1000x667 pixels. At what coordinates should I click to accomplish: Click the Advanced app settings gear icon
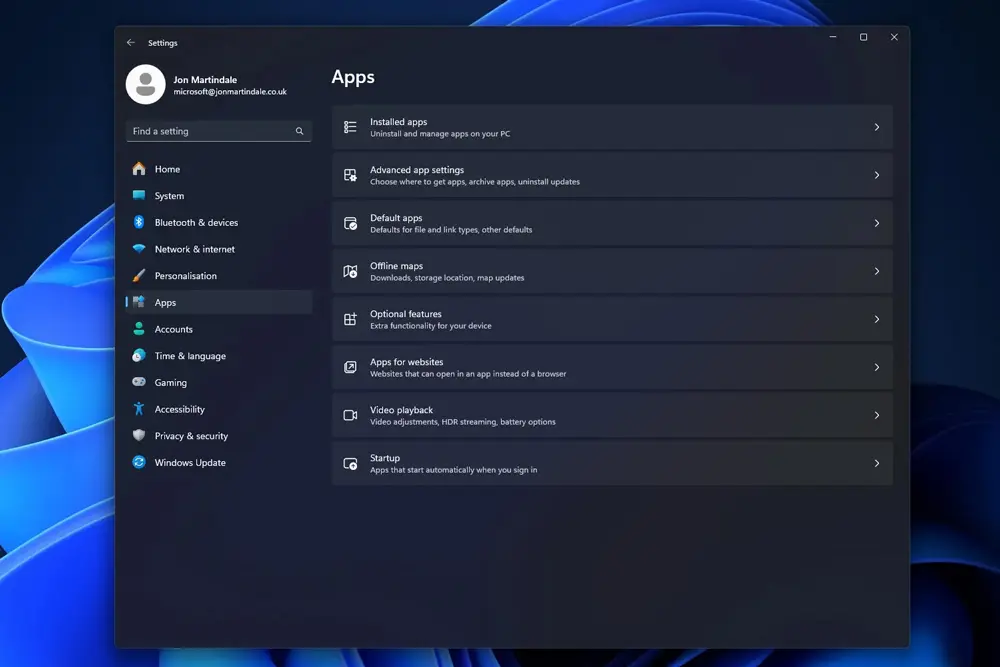(x=350, y=175)
